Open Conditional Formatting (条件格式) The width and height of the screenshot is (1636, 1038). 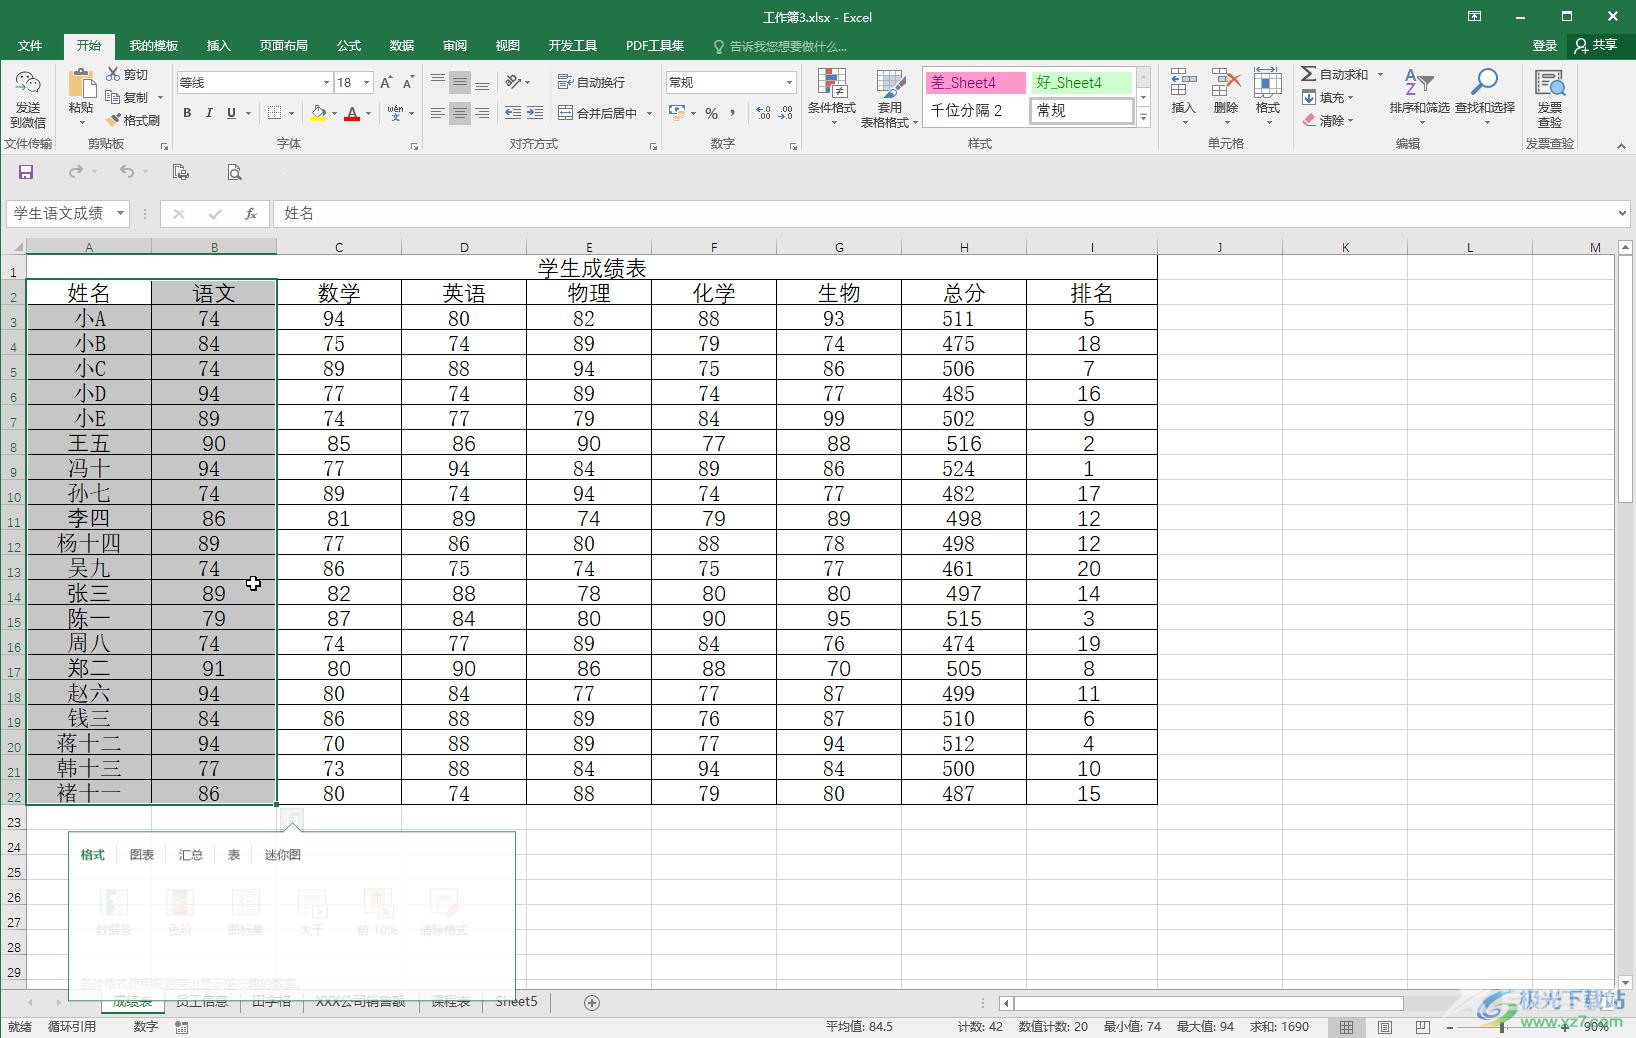(832, 99)
